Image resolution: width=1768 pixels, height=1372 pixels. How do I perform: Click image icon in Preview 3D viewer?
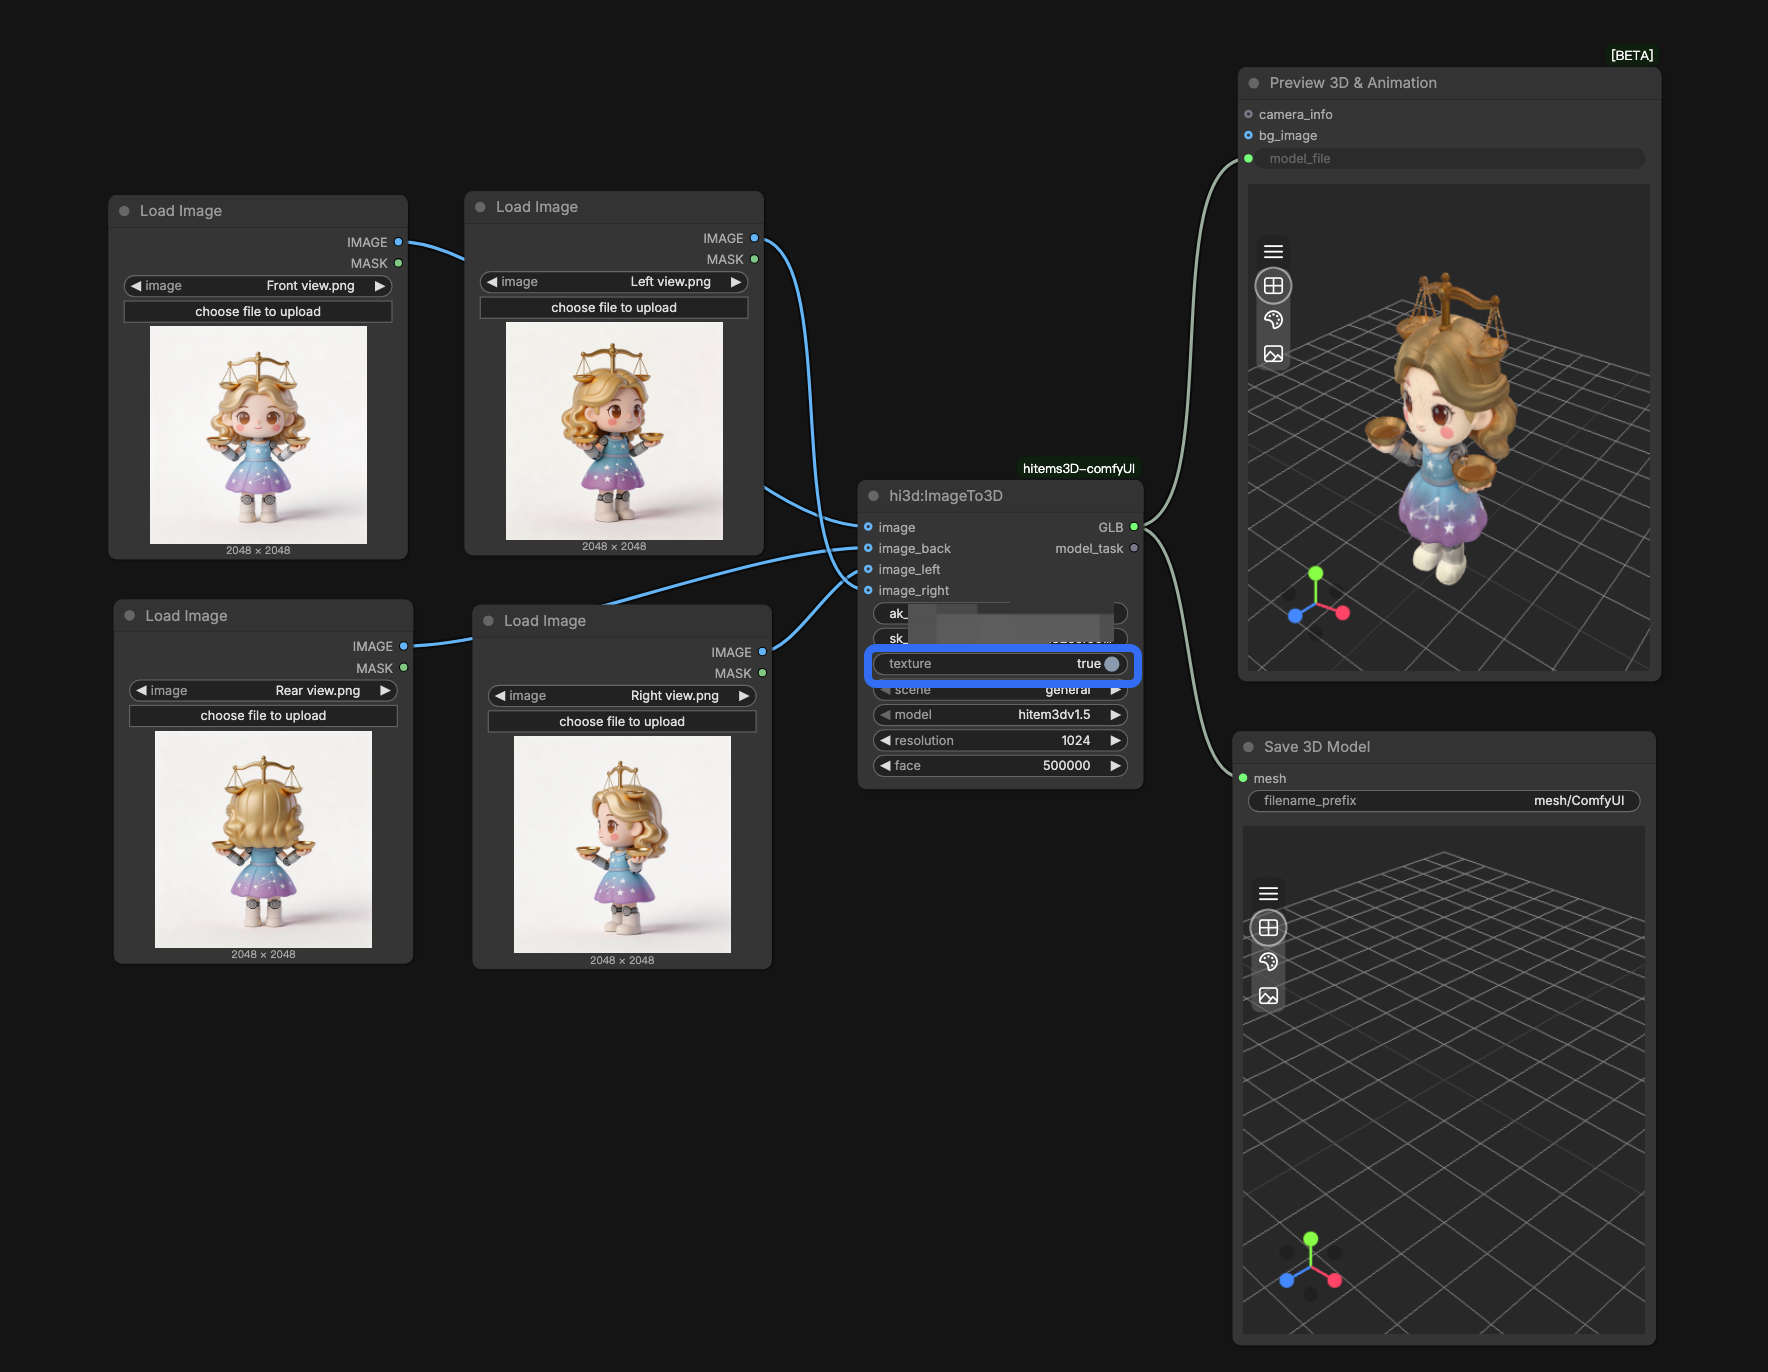(x=1273, y=354)
